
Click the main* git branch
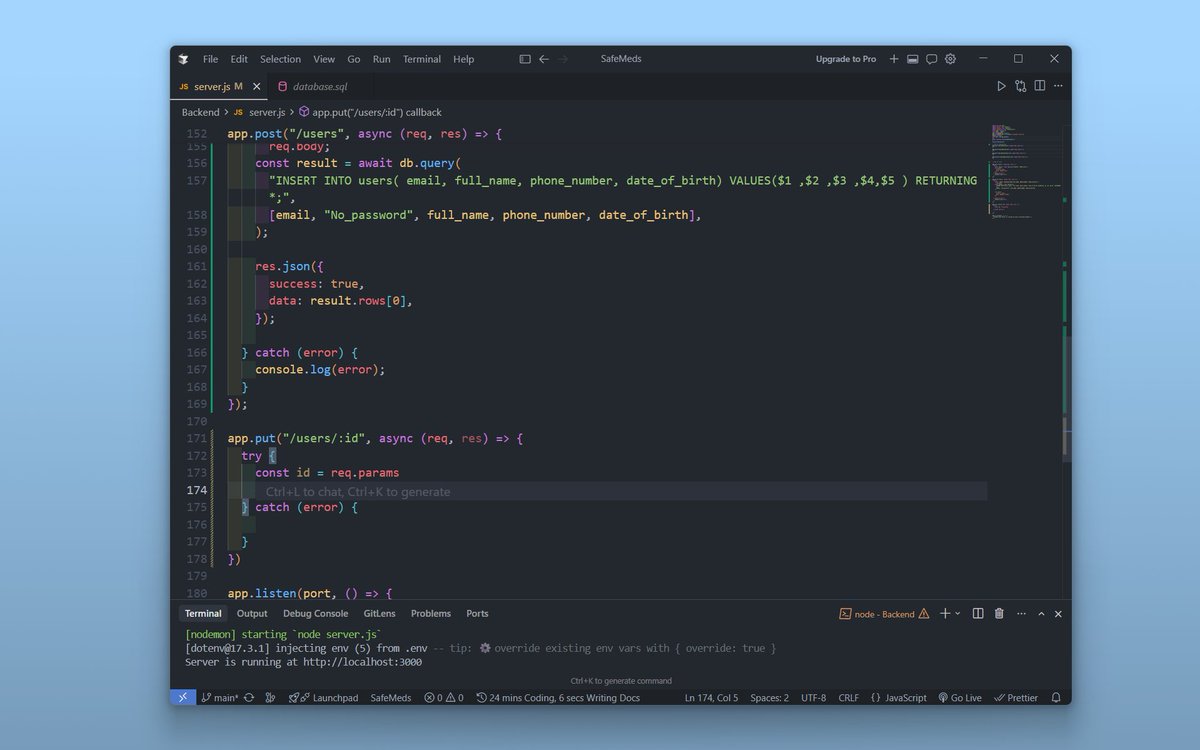click(220, 697)
